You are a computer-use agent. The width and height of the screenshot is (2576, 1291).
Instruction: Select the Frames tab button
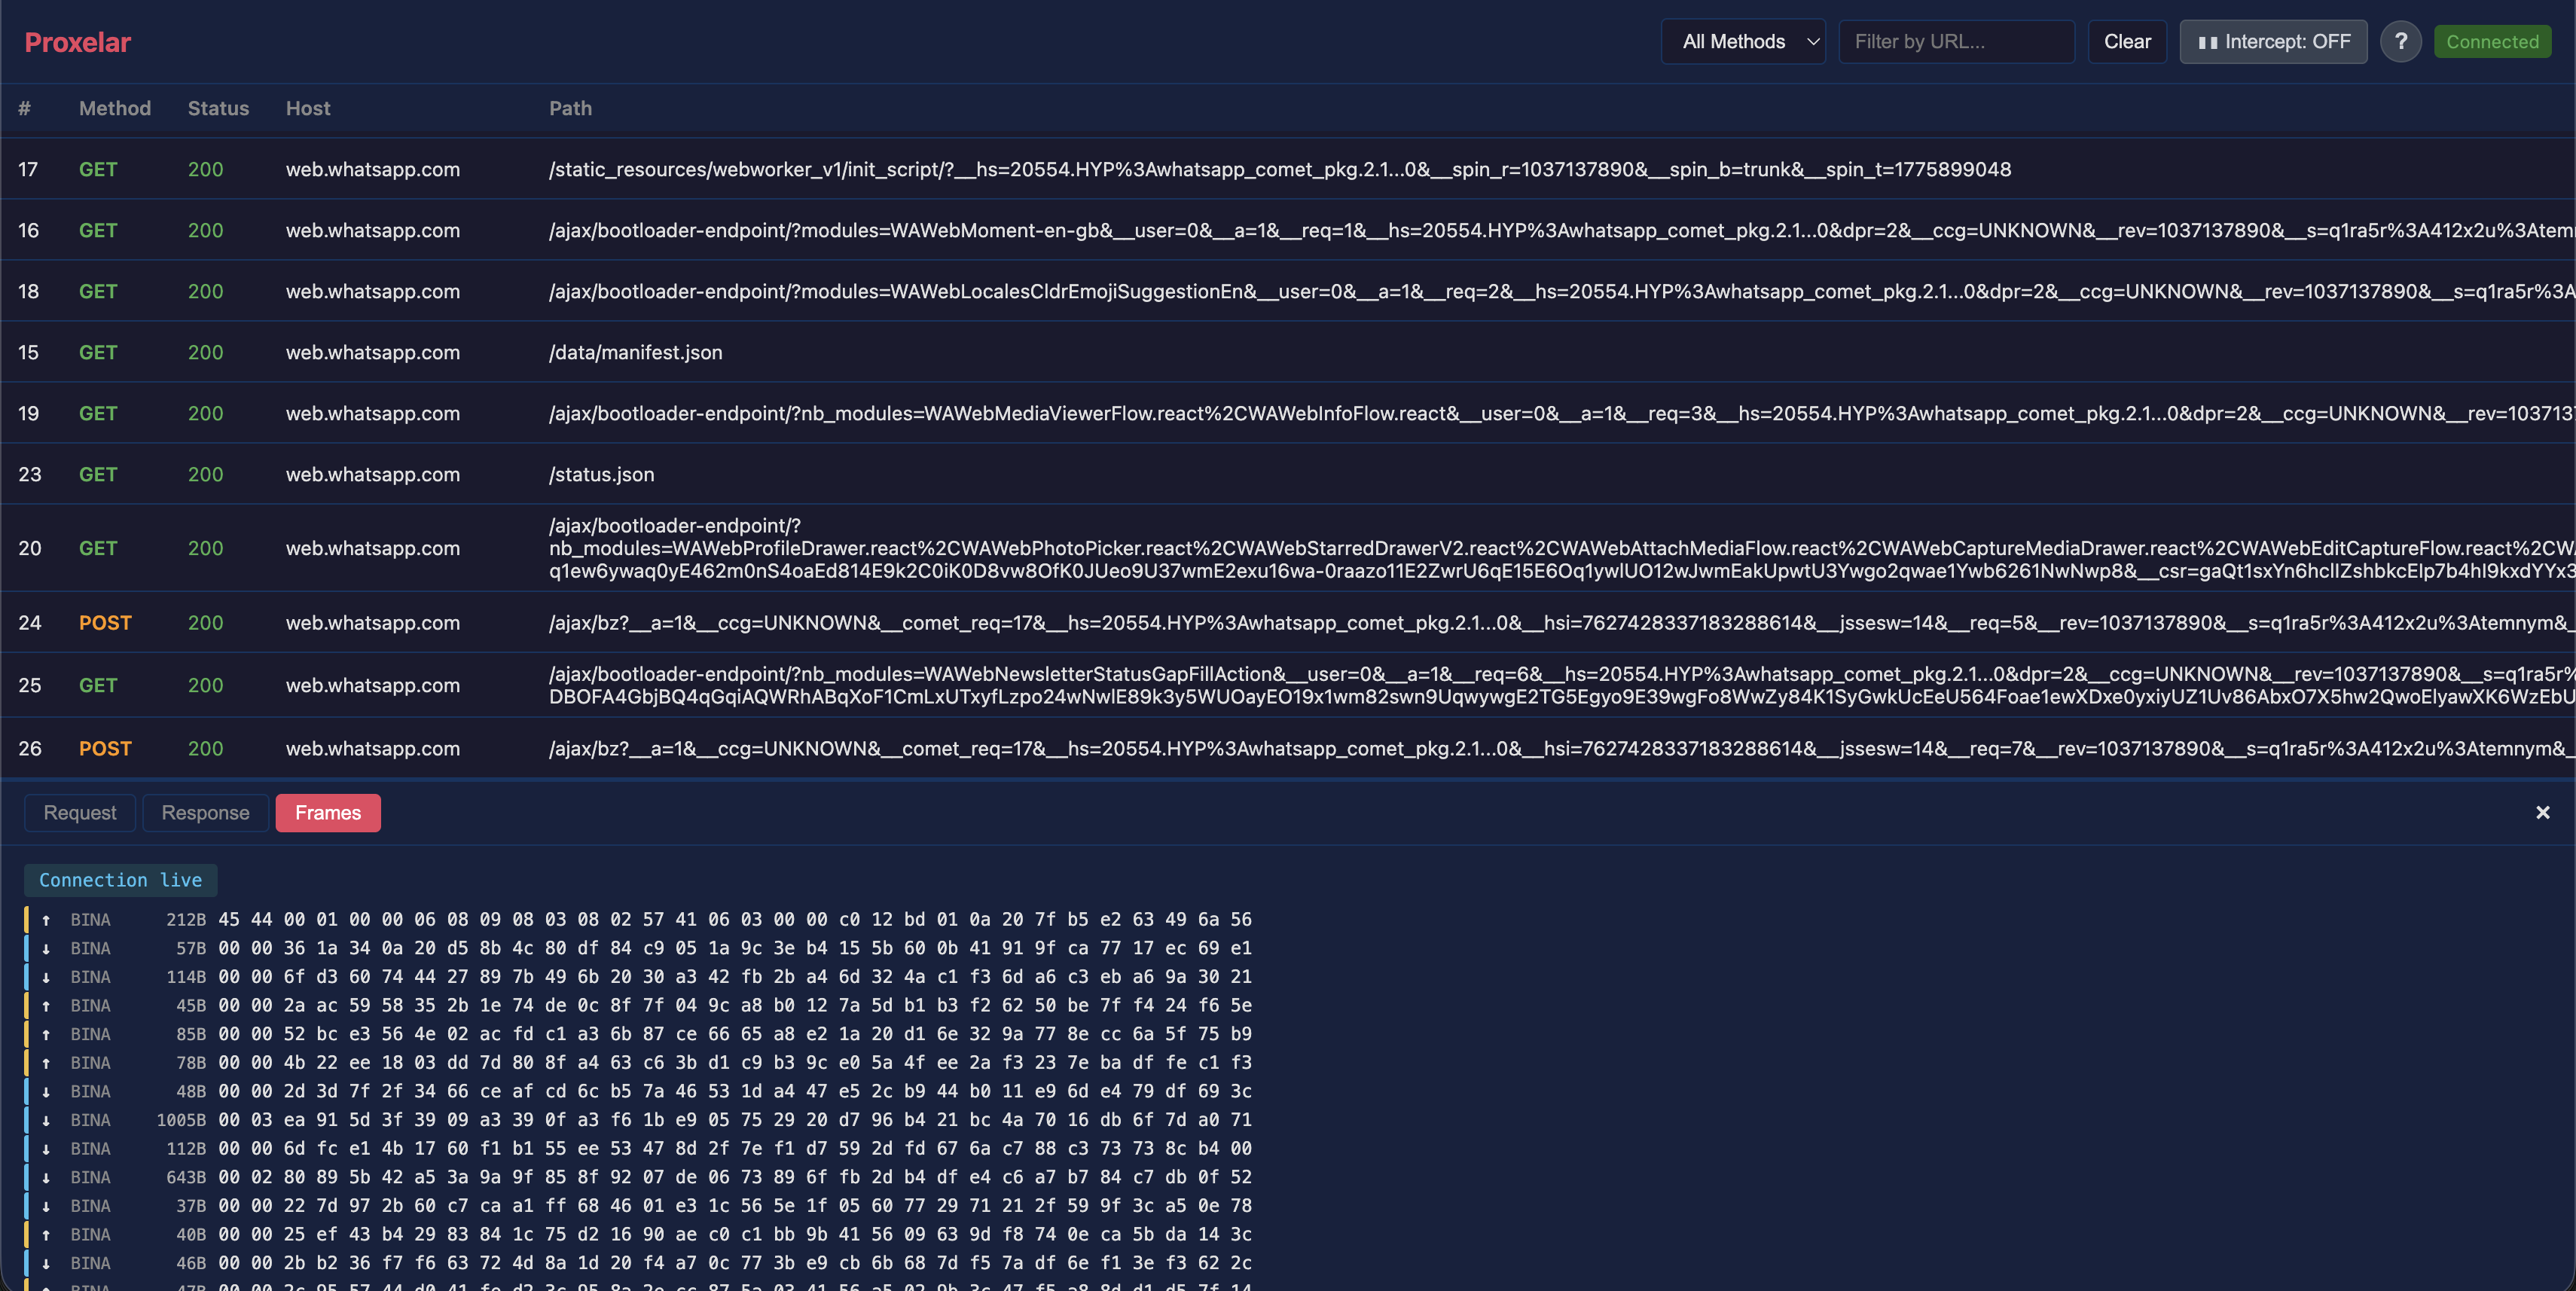[328, 812]
